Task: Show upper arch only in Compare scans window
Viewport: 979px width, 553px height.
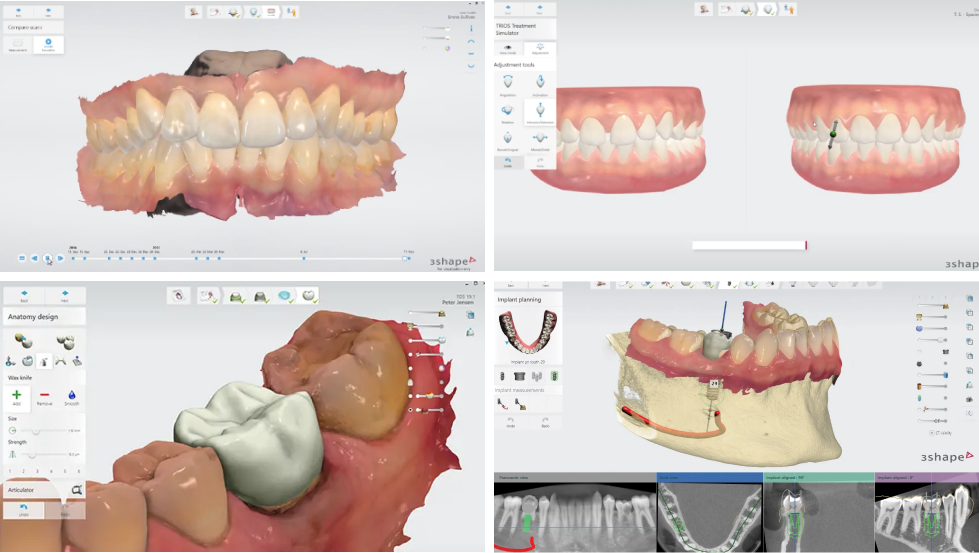Action: pyautogui.click(x=471, y=41)
